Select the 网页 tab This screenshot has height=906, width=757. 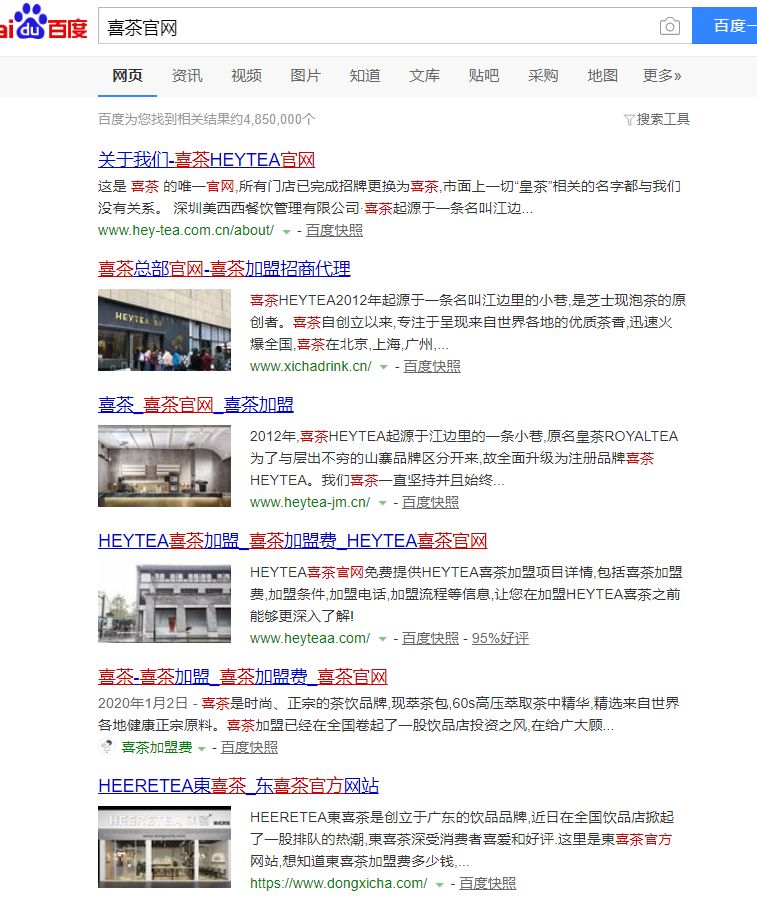(127, 76)
